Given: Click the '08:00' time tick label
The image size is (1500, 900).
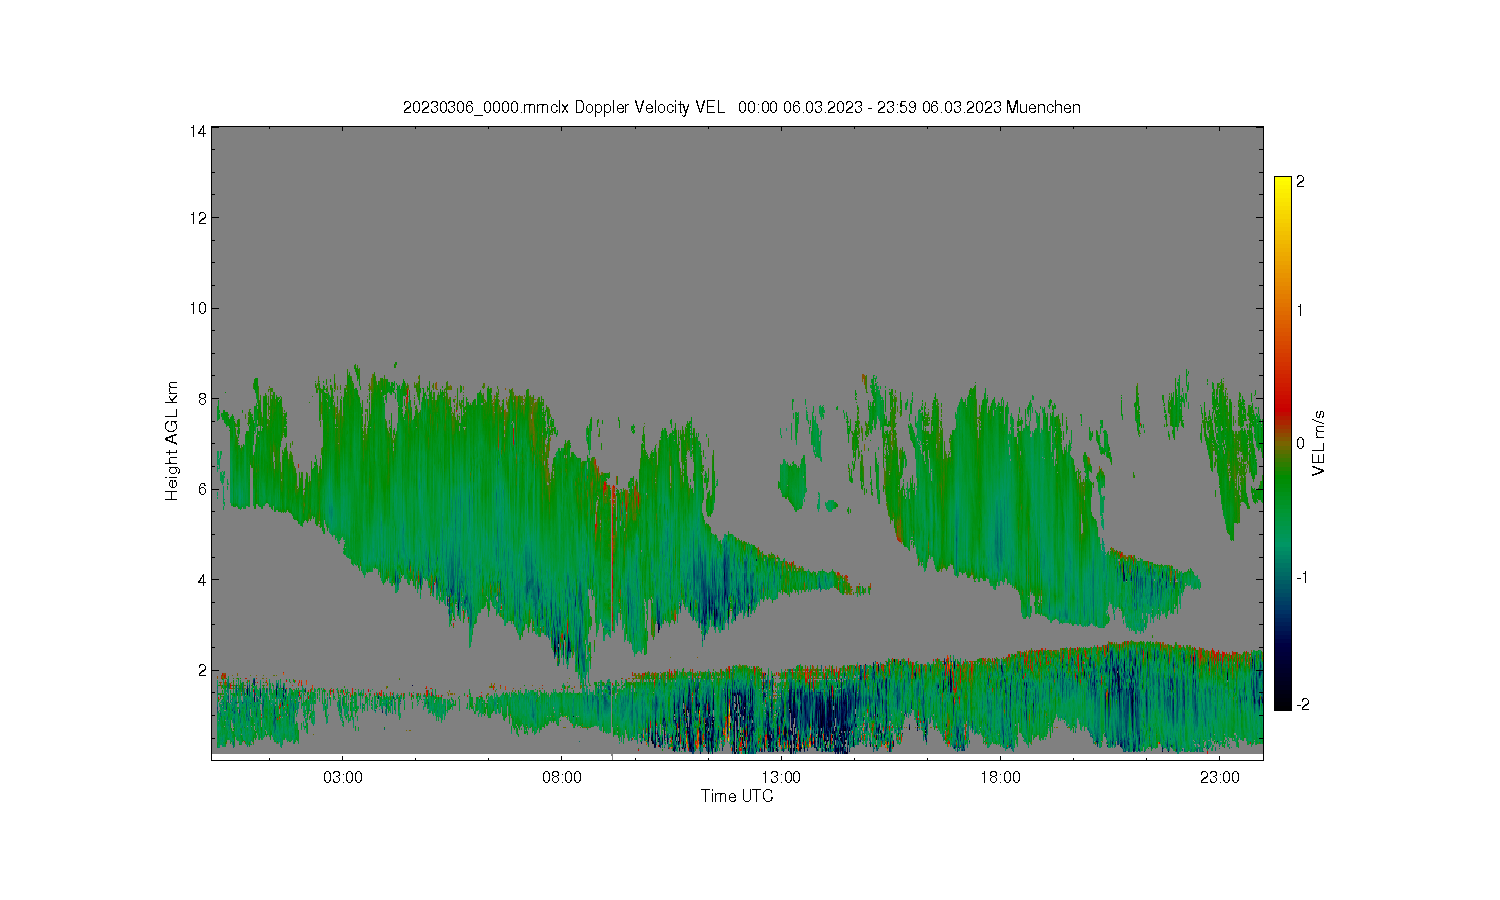Looking at the screenshot, I should (x=562, y=778).
